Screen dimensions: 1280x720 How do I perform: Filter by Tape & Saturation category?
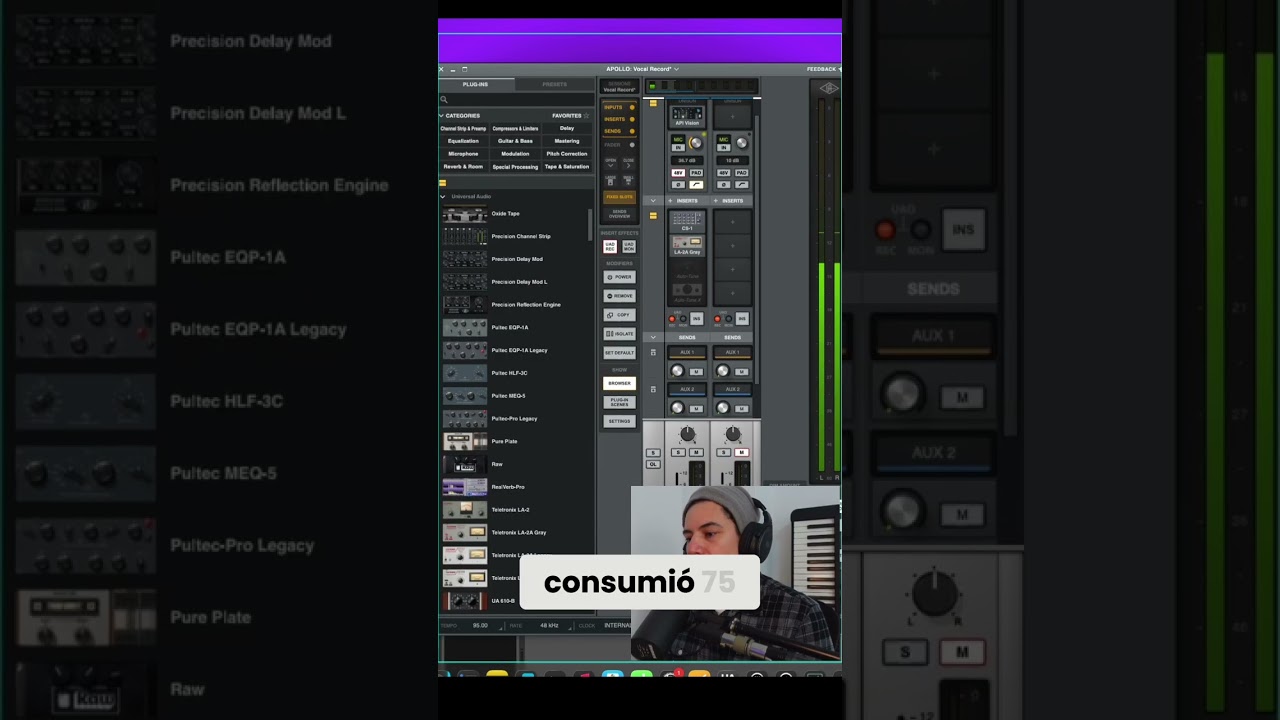click(567, 167)
